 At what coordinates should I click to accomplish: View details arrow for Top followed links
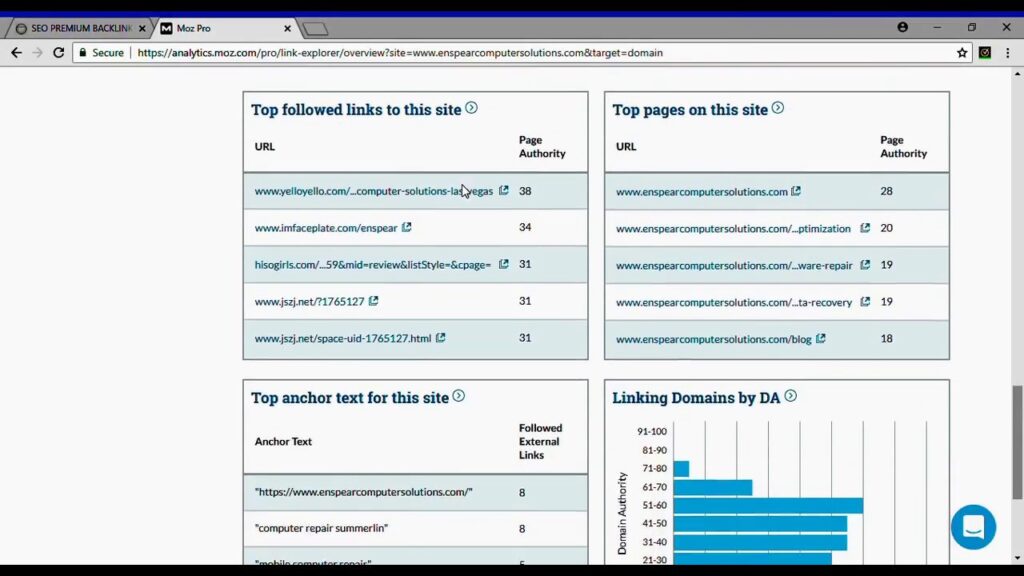[471, 108]
